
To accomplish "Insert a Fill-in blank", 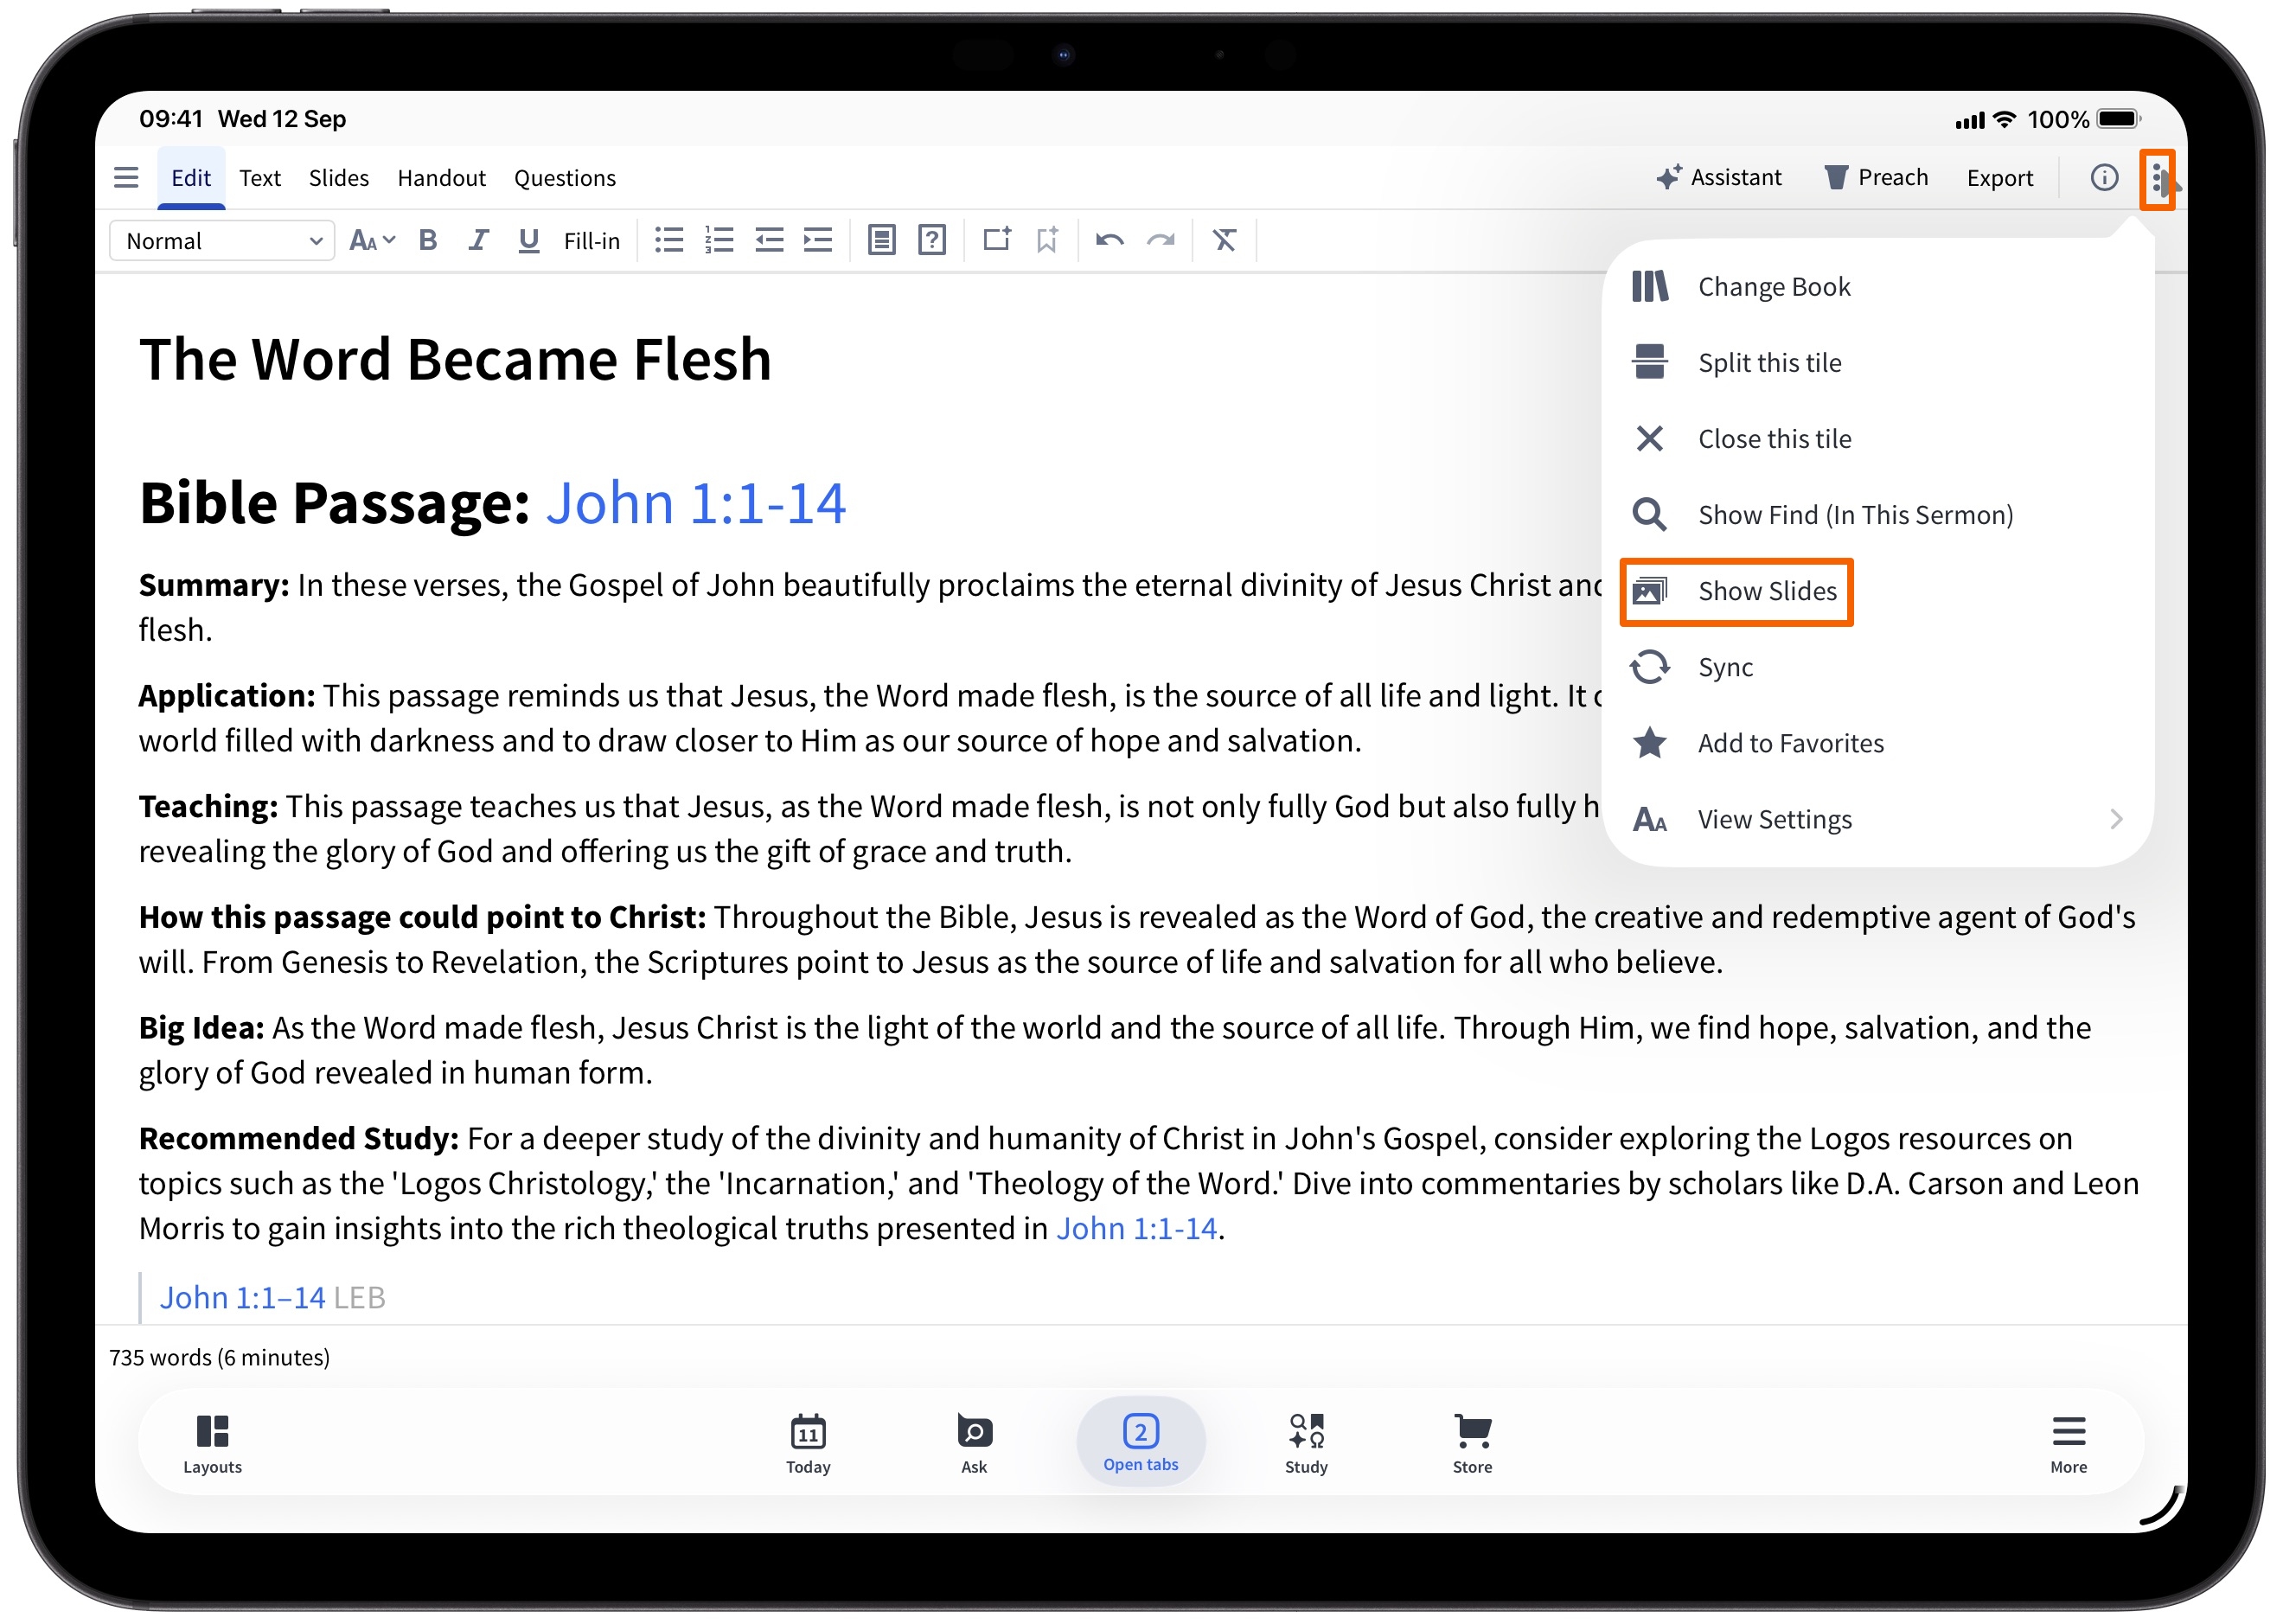I will [592, 241].
